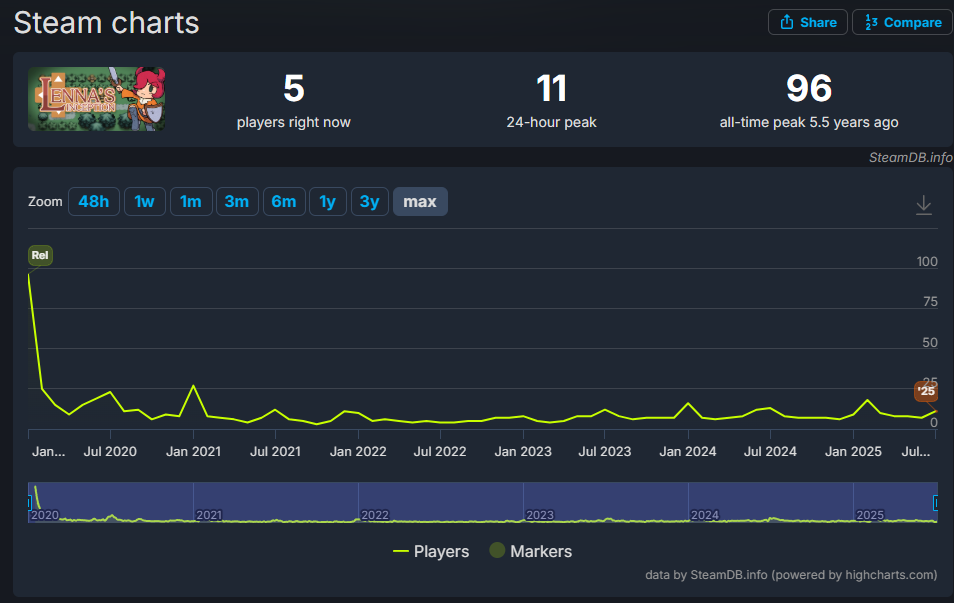954x603 pixels.
Task: Click the Rel release marker
Action: pos(40,255)
